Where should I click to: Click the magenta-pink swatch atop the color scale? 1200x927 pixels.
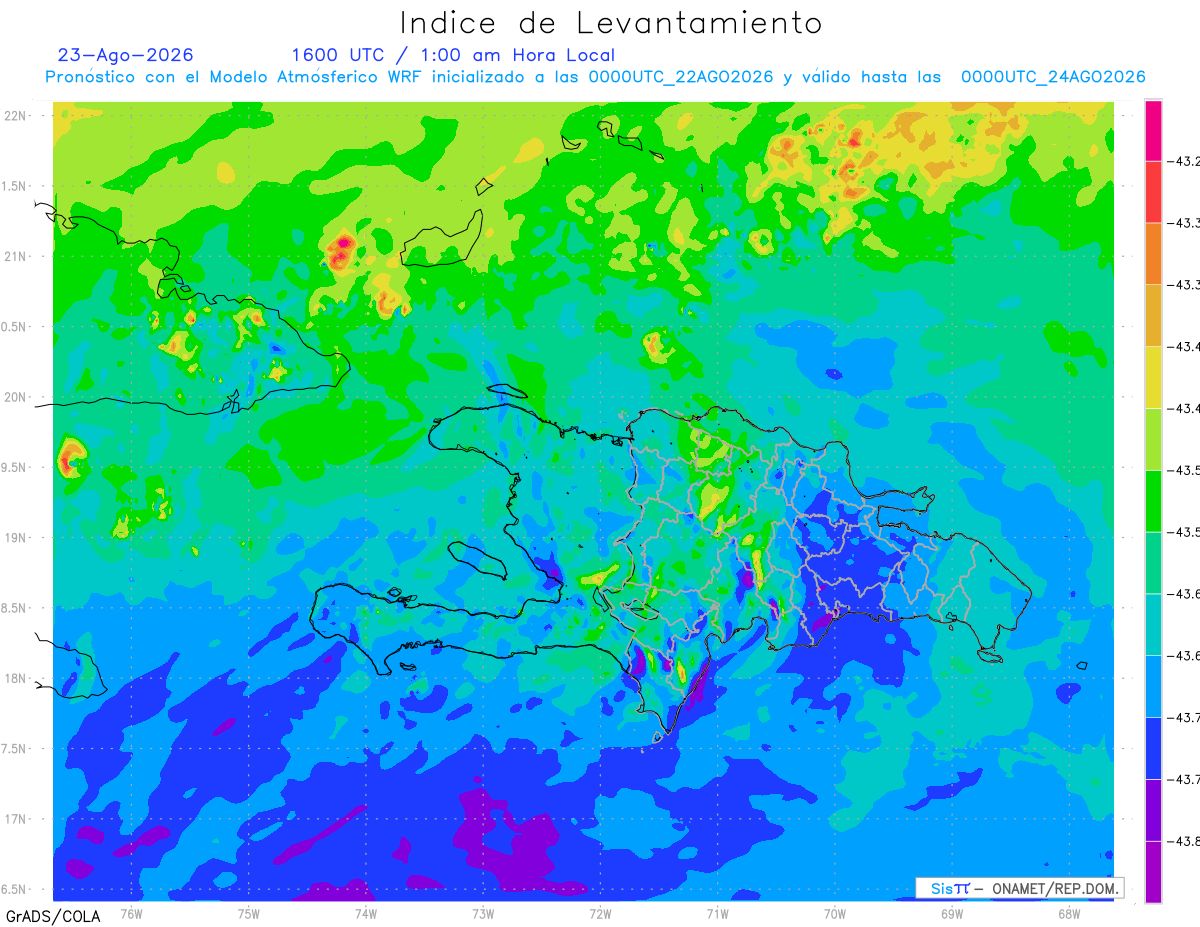tap(1153, 130)
